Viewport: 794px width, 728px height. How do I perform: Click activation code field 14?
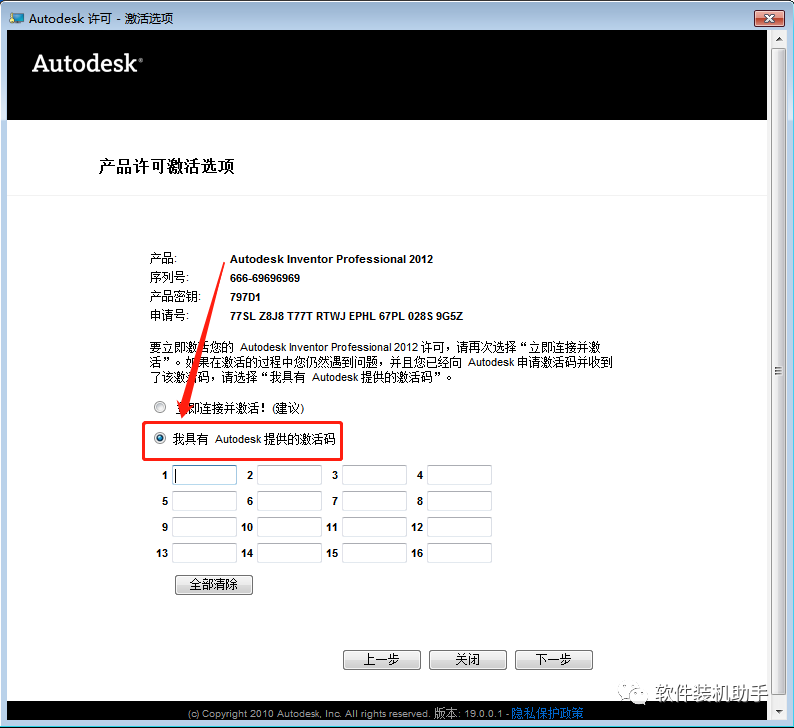(x=290, y=553)
